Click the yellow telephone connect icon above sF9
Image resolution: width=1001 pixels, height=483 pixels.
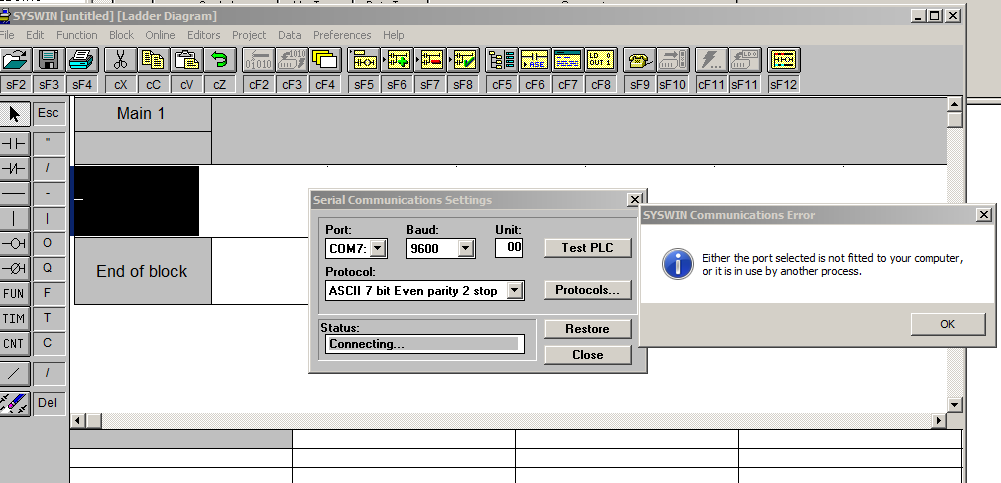pyautogui.click(x=640, y=60)
